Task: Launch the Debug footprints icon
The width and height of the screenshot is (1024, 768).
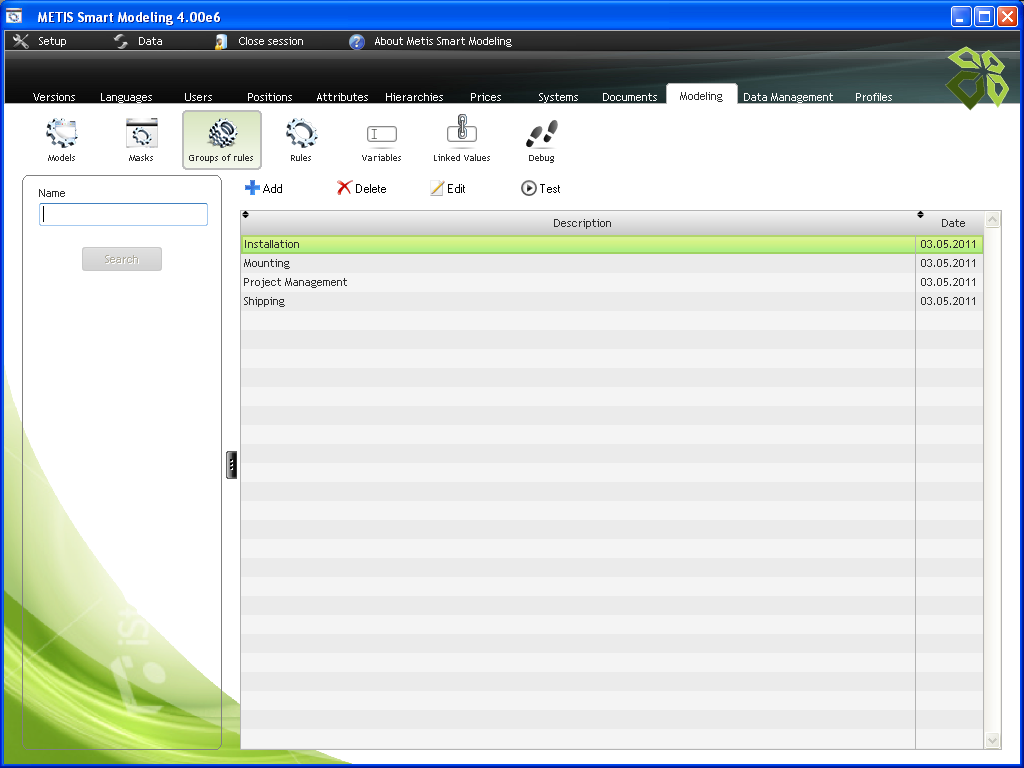Action: (x=541, y=134)
